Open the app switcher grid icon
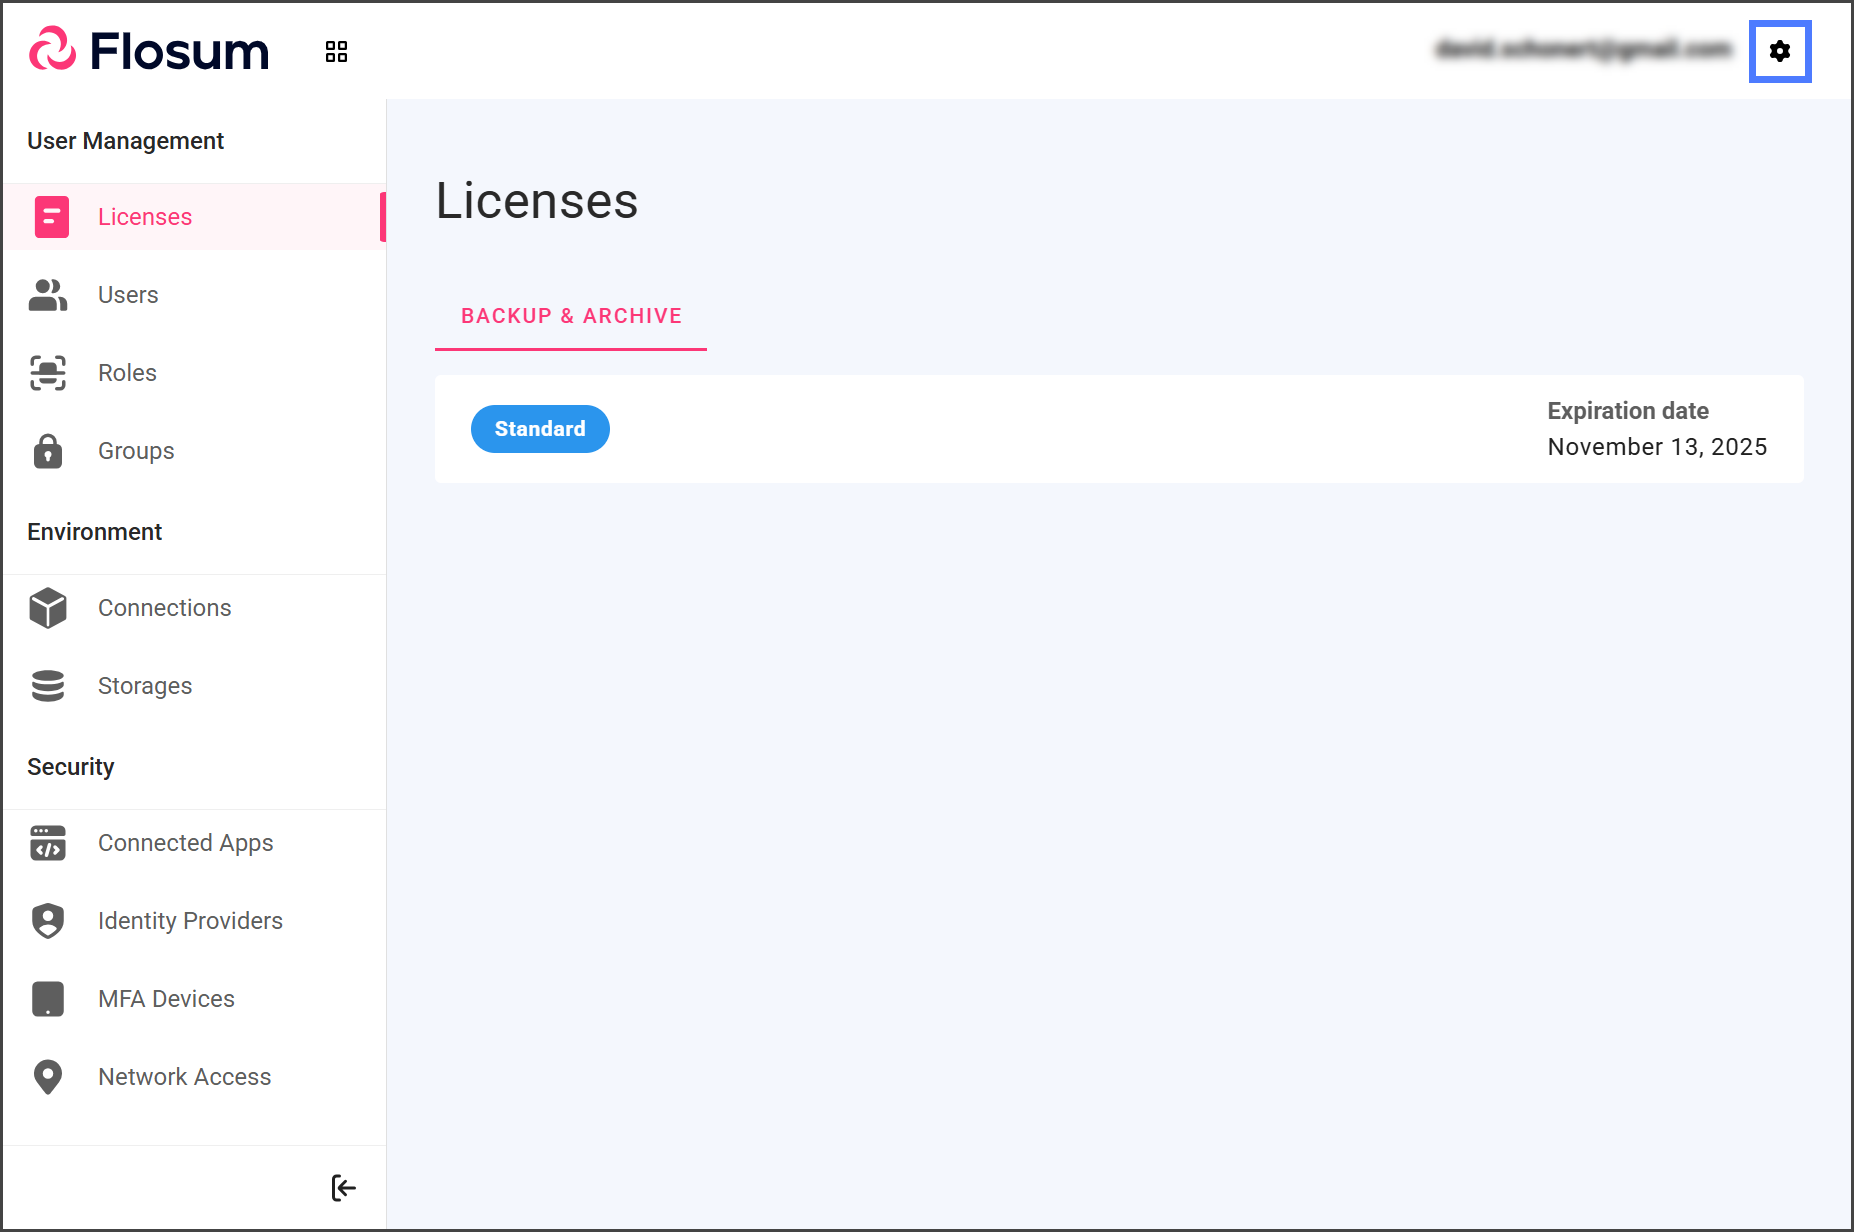 point(336,52)
